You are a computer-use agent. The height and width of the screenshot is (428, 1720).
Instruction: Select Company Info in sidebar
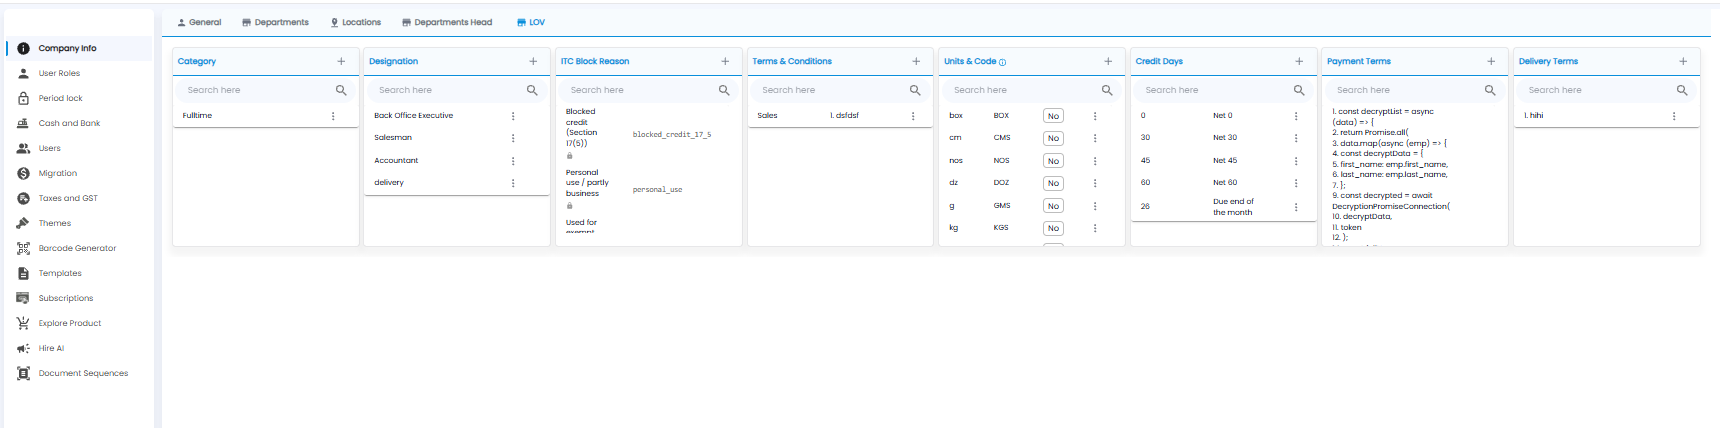click(x=67, y=48)
